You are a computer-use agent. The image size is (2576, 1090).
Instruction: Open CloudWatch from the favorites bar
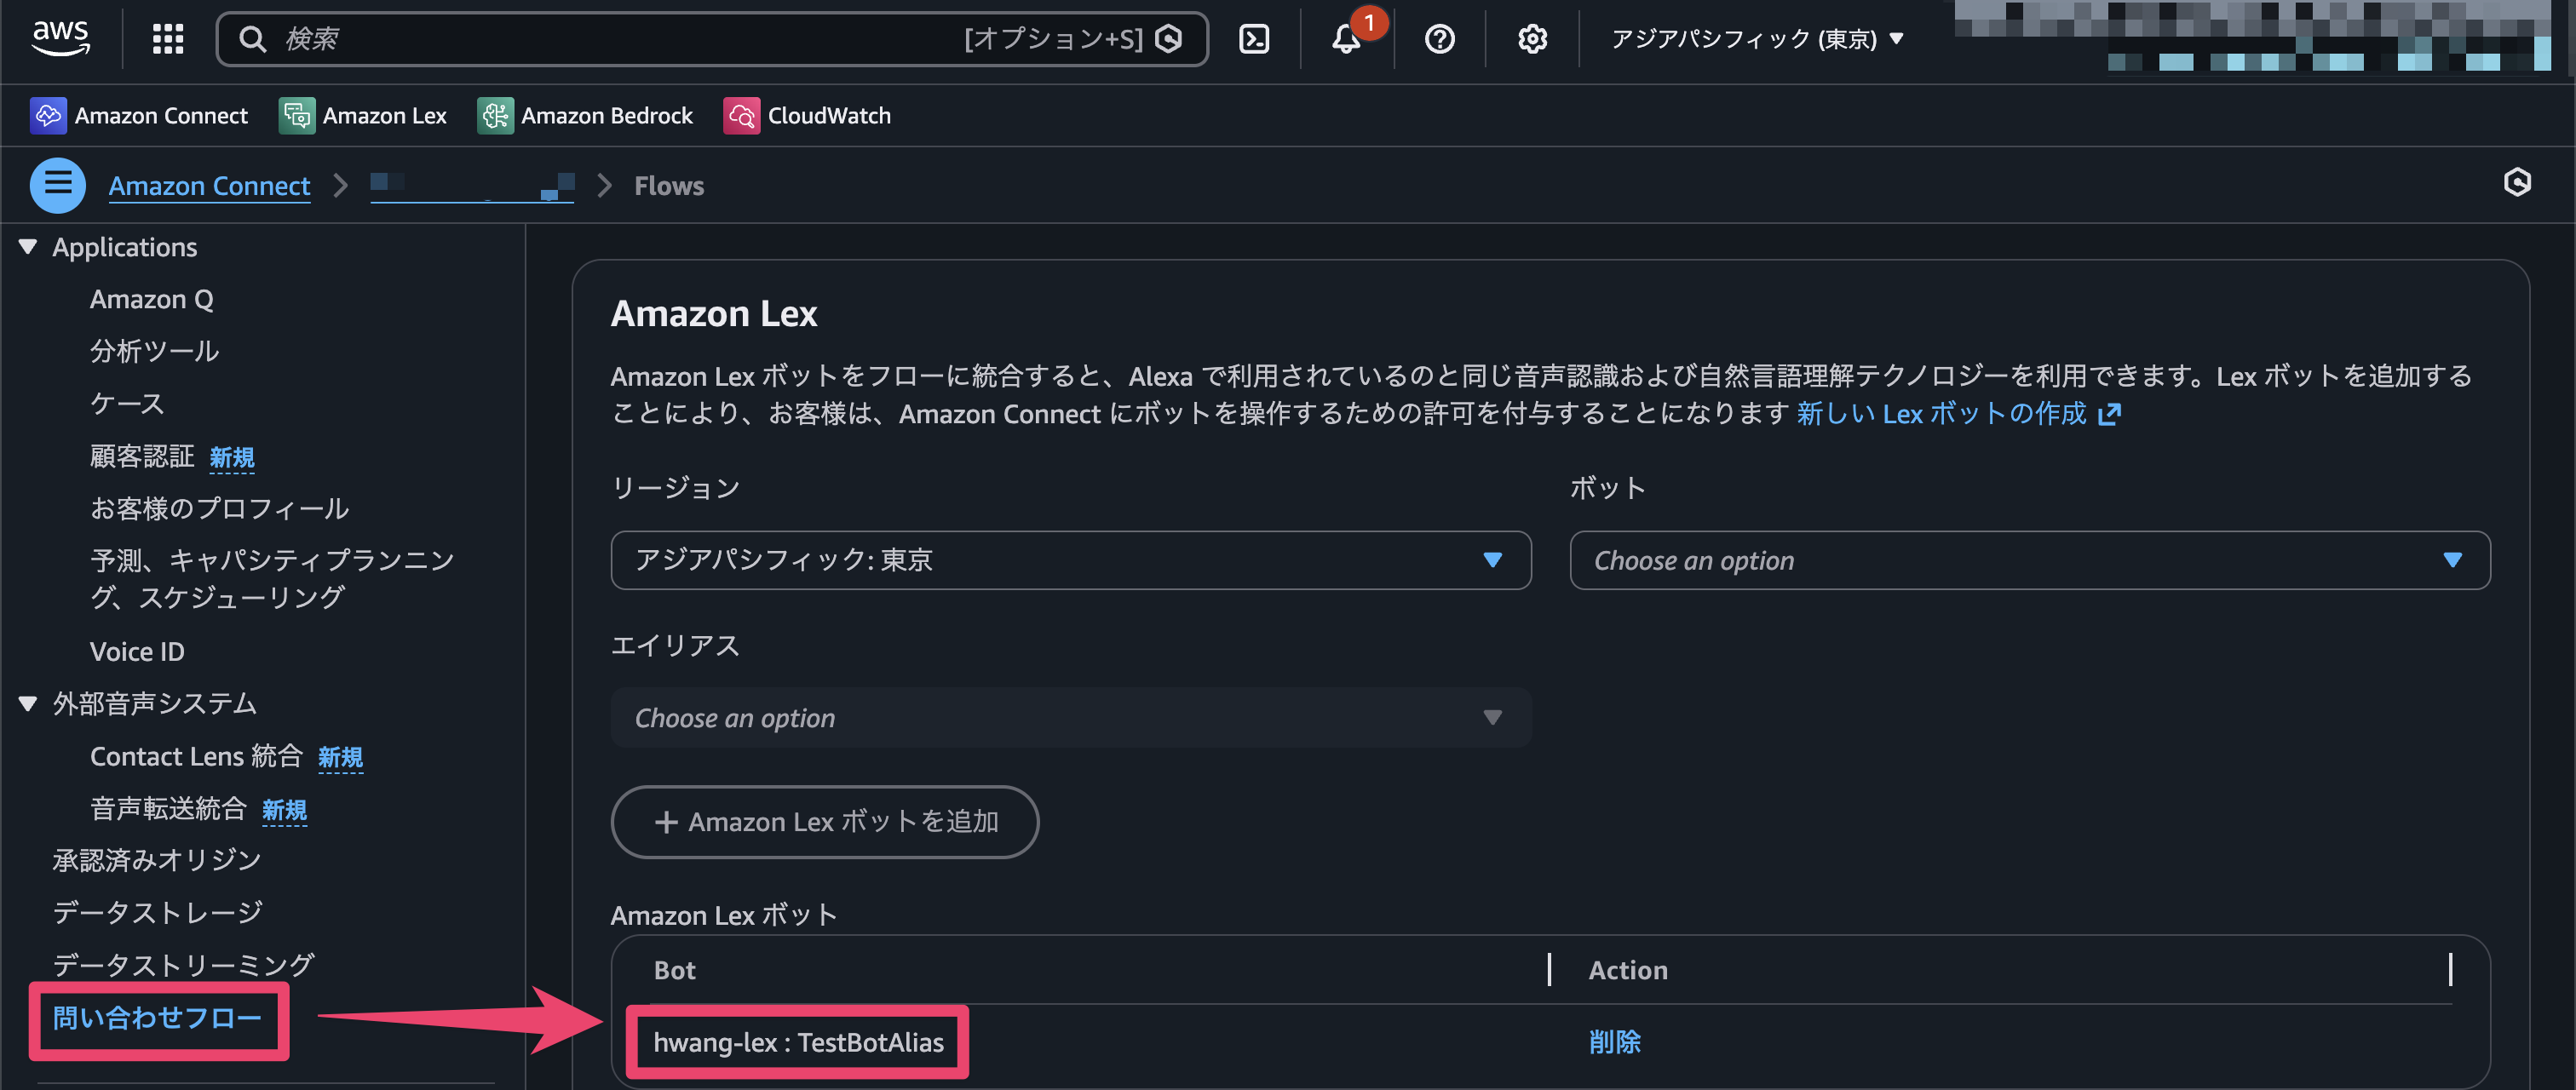coord(807,115)
